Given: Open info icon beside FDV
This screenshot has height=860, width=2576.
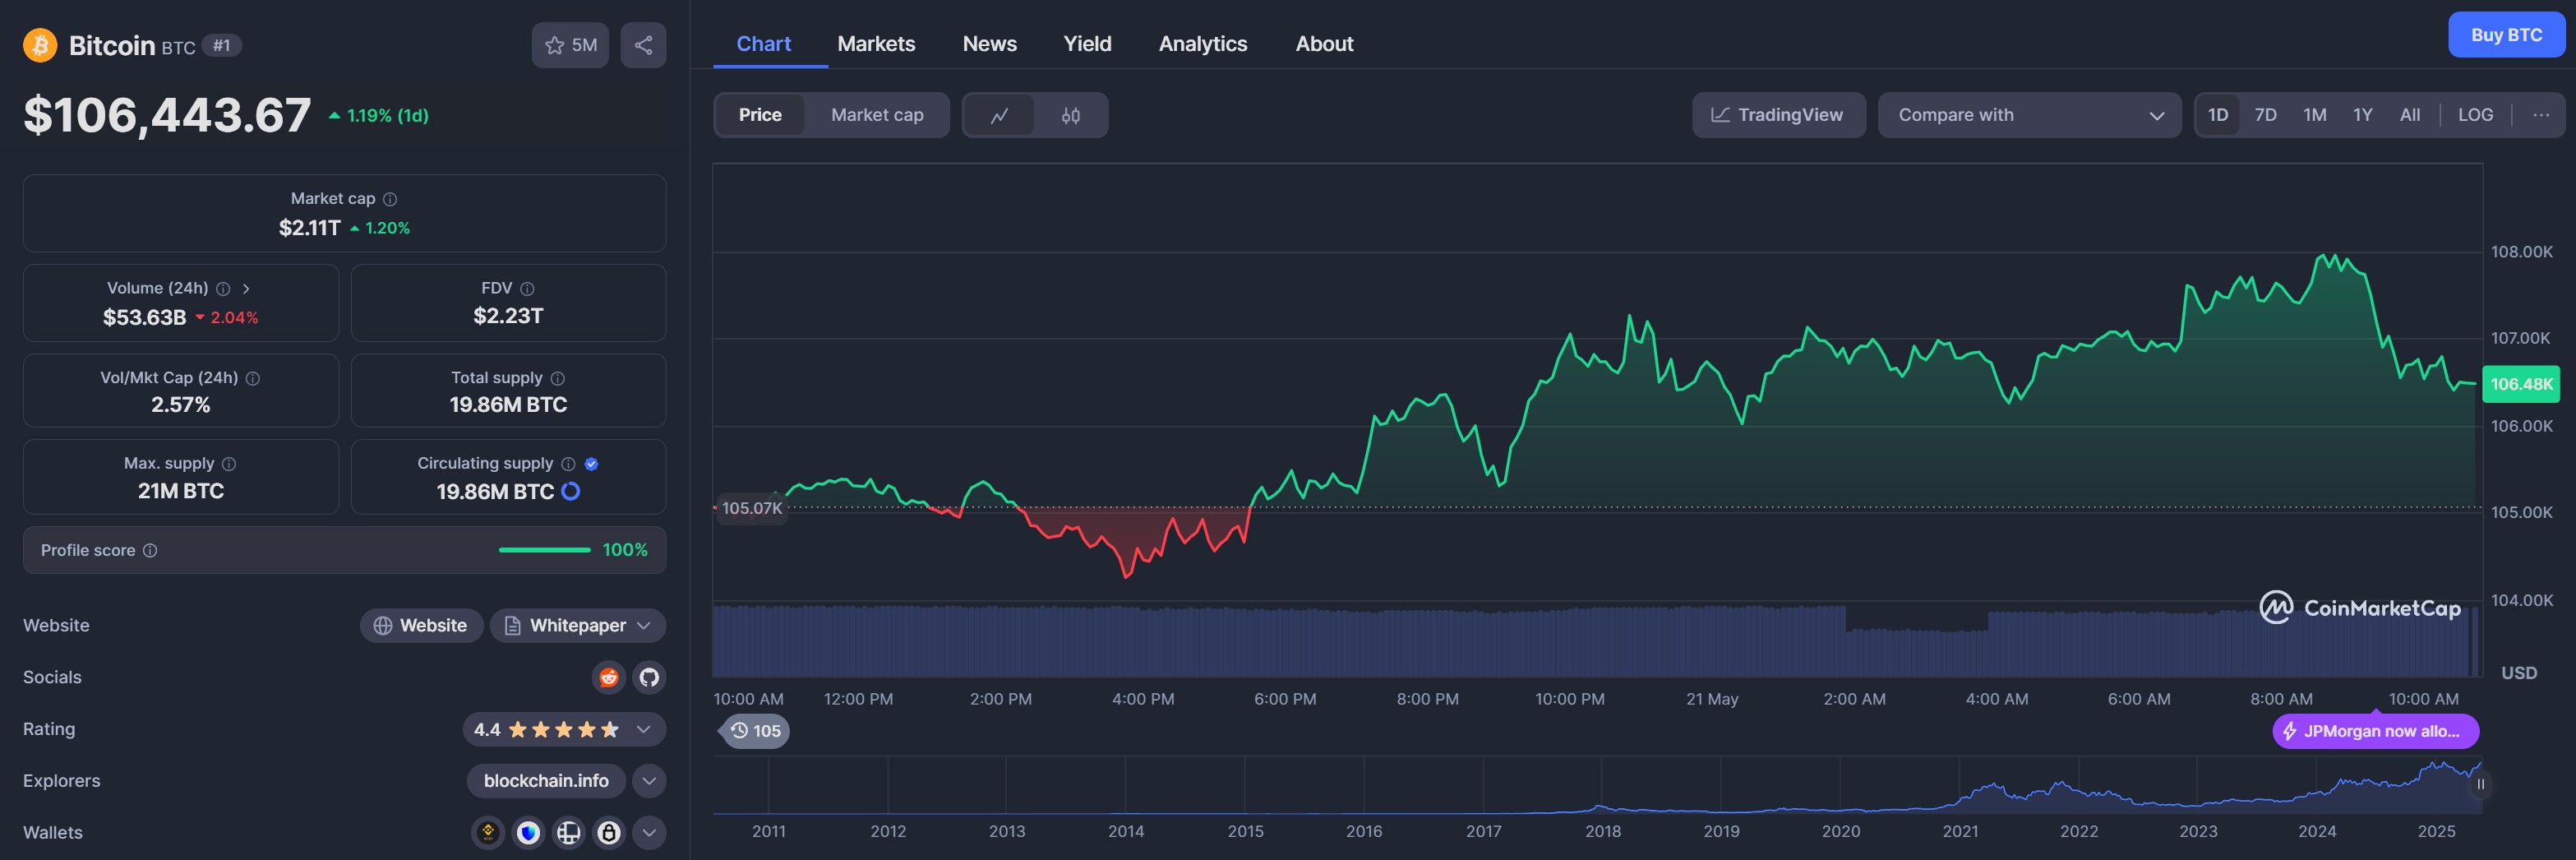Looking at the screenshot, I should [x=527, y=288].
